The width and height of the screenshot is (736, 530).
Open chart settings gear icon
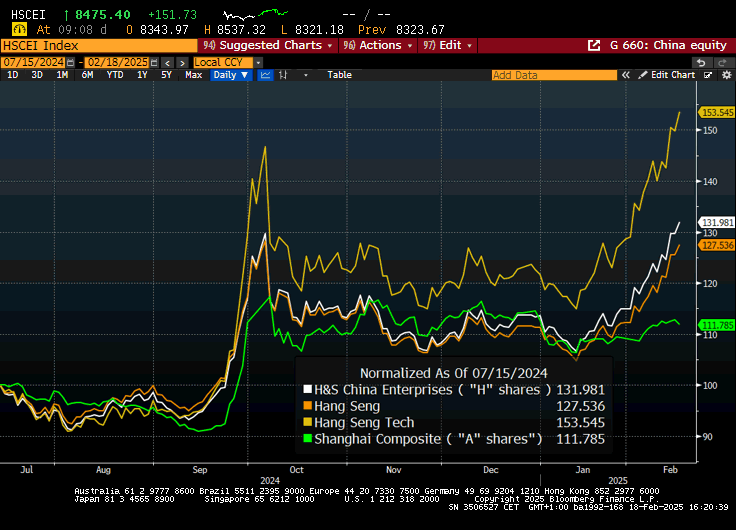727,75
